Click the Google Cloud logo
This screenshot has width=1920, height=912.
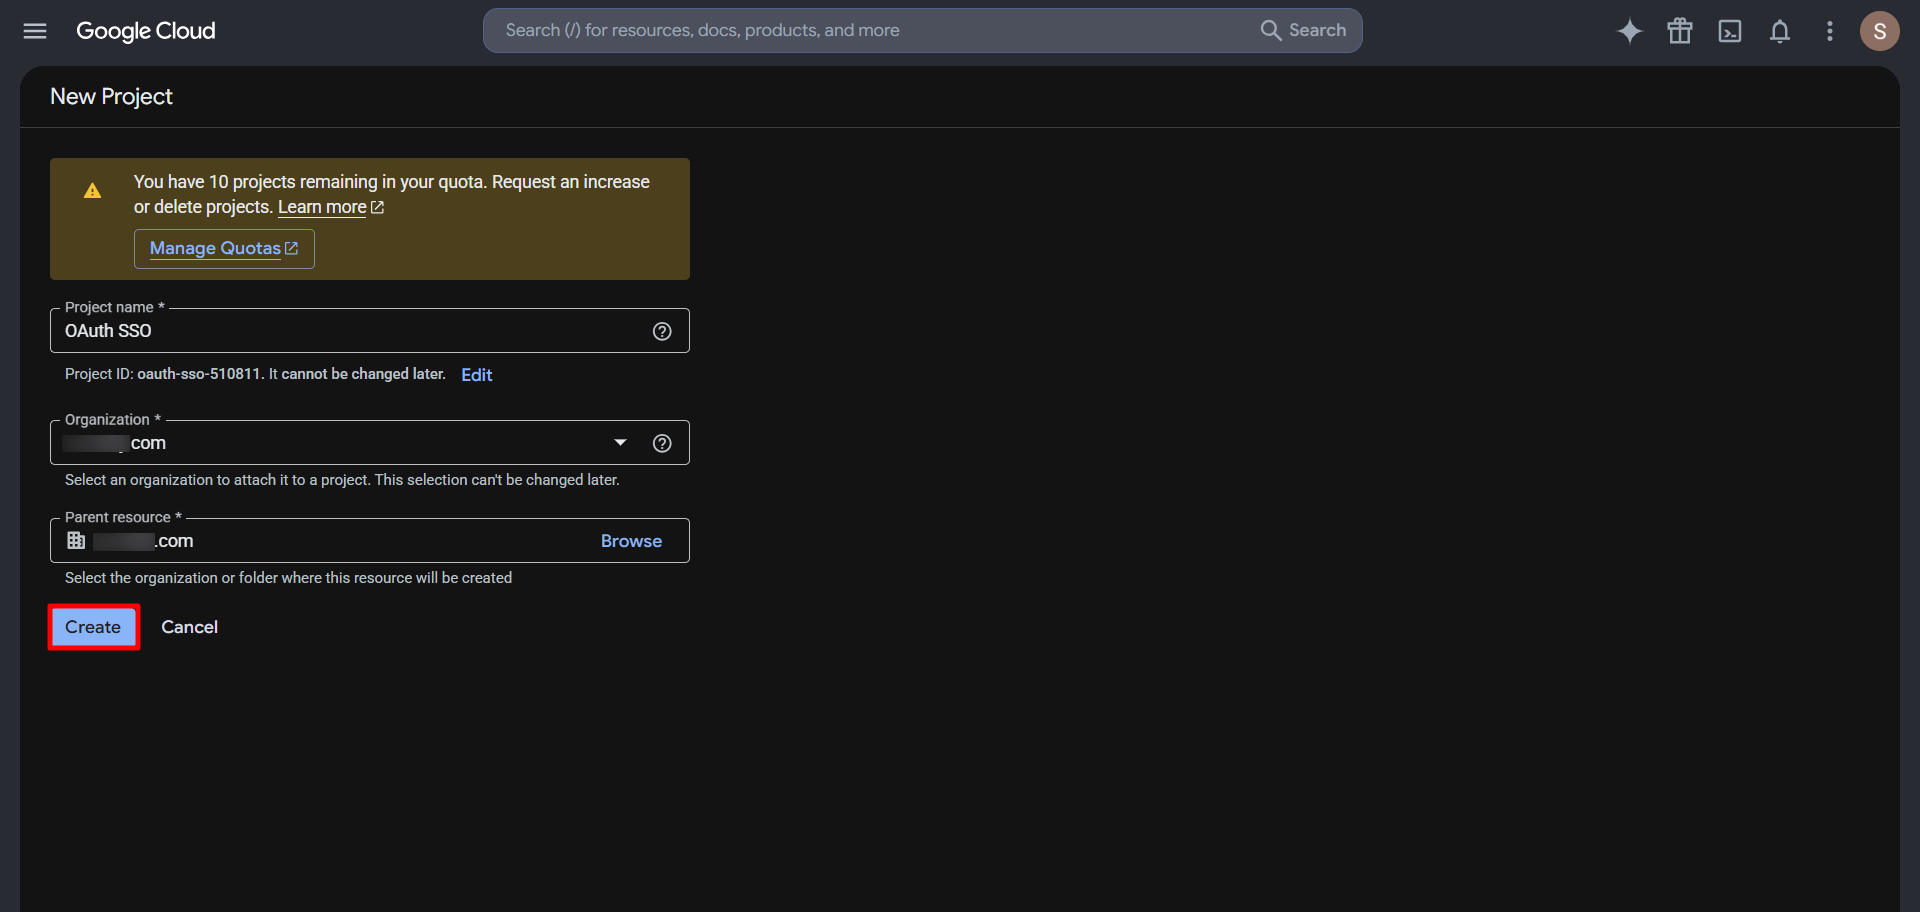pyautogui.click(x=146, y=31)
